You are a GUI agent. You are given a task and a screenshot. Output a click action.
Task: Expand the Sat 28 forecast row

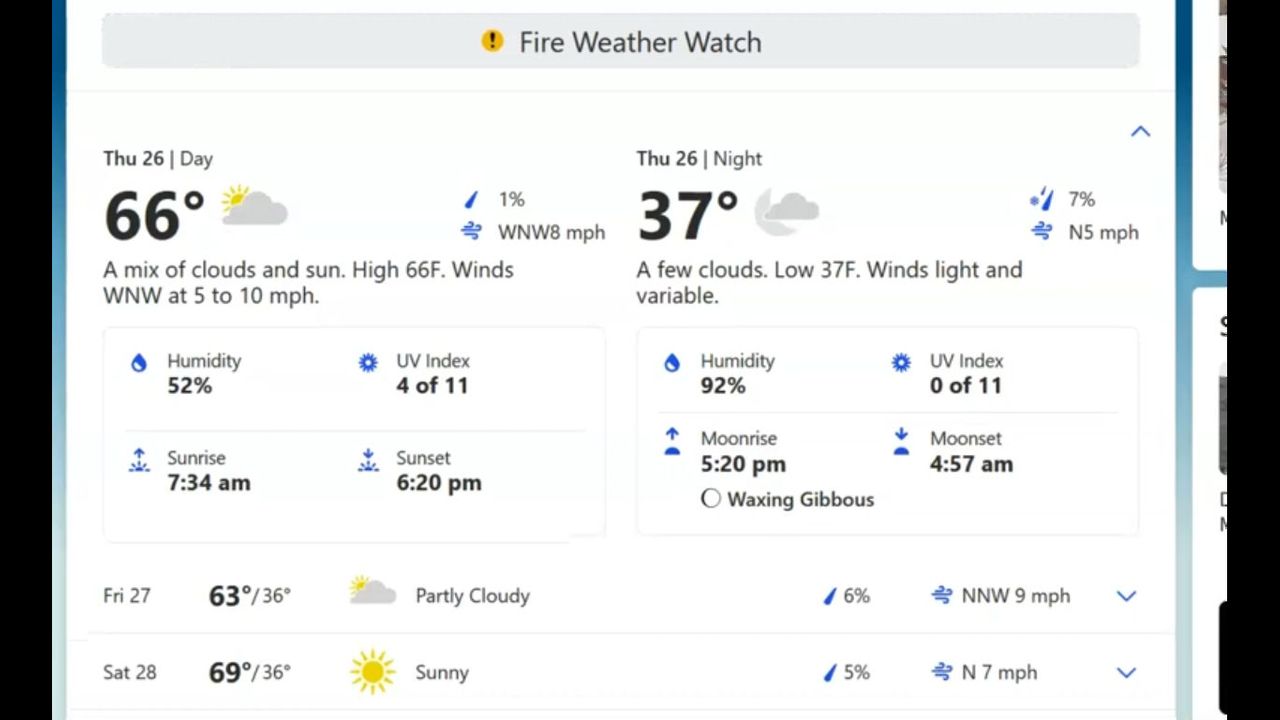point(1126,673)
